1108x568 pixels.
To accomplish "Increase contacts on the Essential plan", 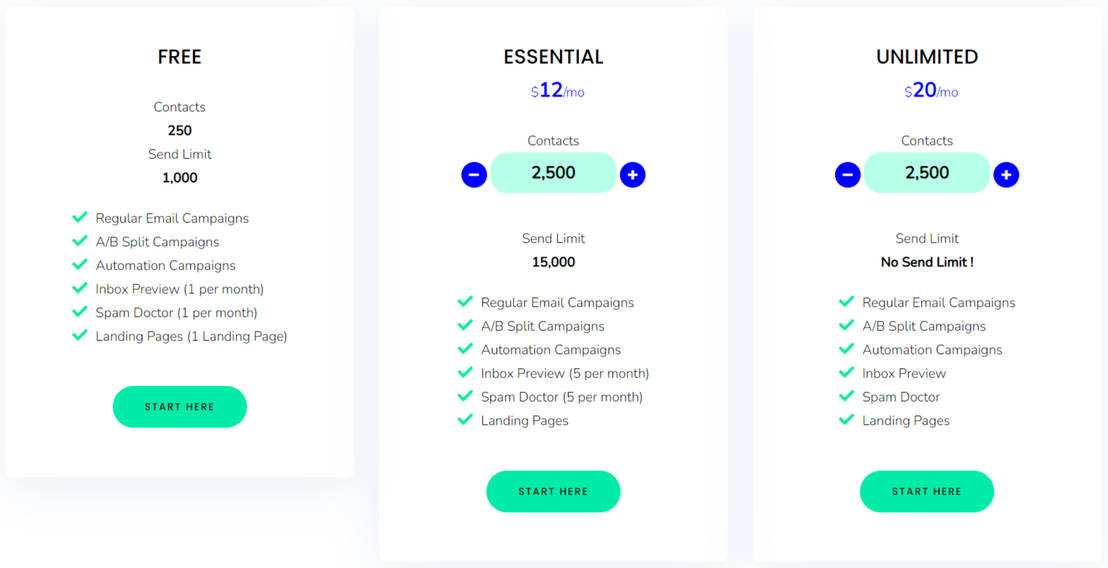I will [632, 174].
